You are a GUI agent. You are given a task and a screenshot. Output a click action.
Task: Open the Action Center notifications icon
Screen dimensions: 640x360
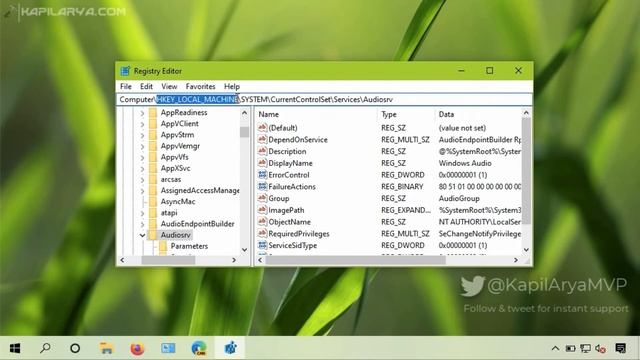tap(621, 348)
